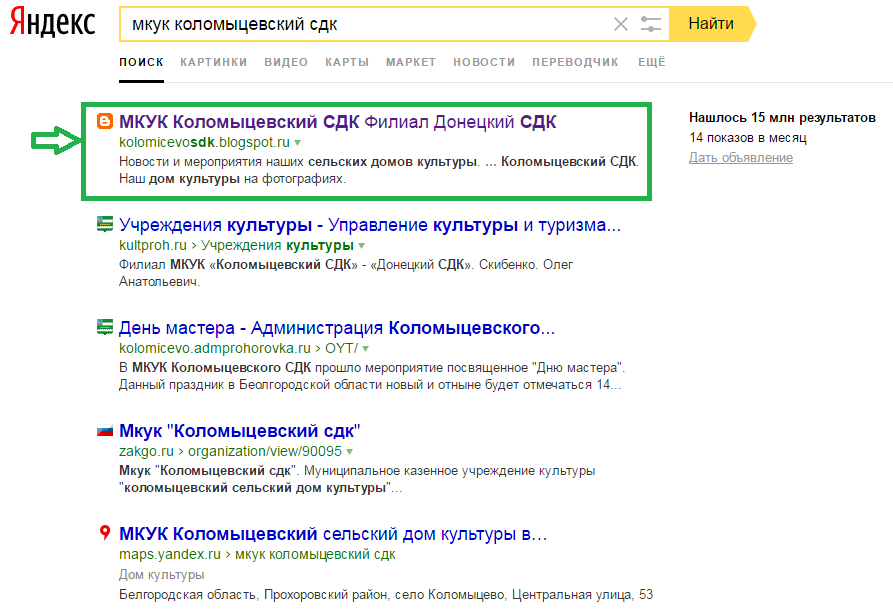
Task: Expand dropdown arrow after zakgo.ru organization/view/90095
Action: pyautogui.click(x=350, y=452)
